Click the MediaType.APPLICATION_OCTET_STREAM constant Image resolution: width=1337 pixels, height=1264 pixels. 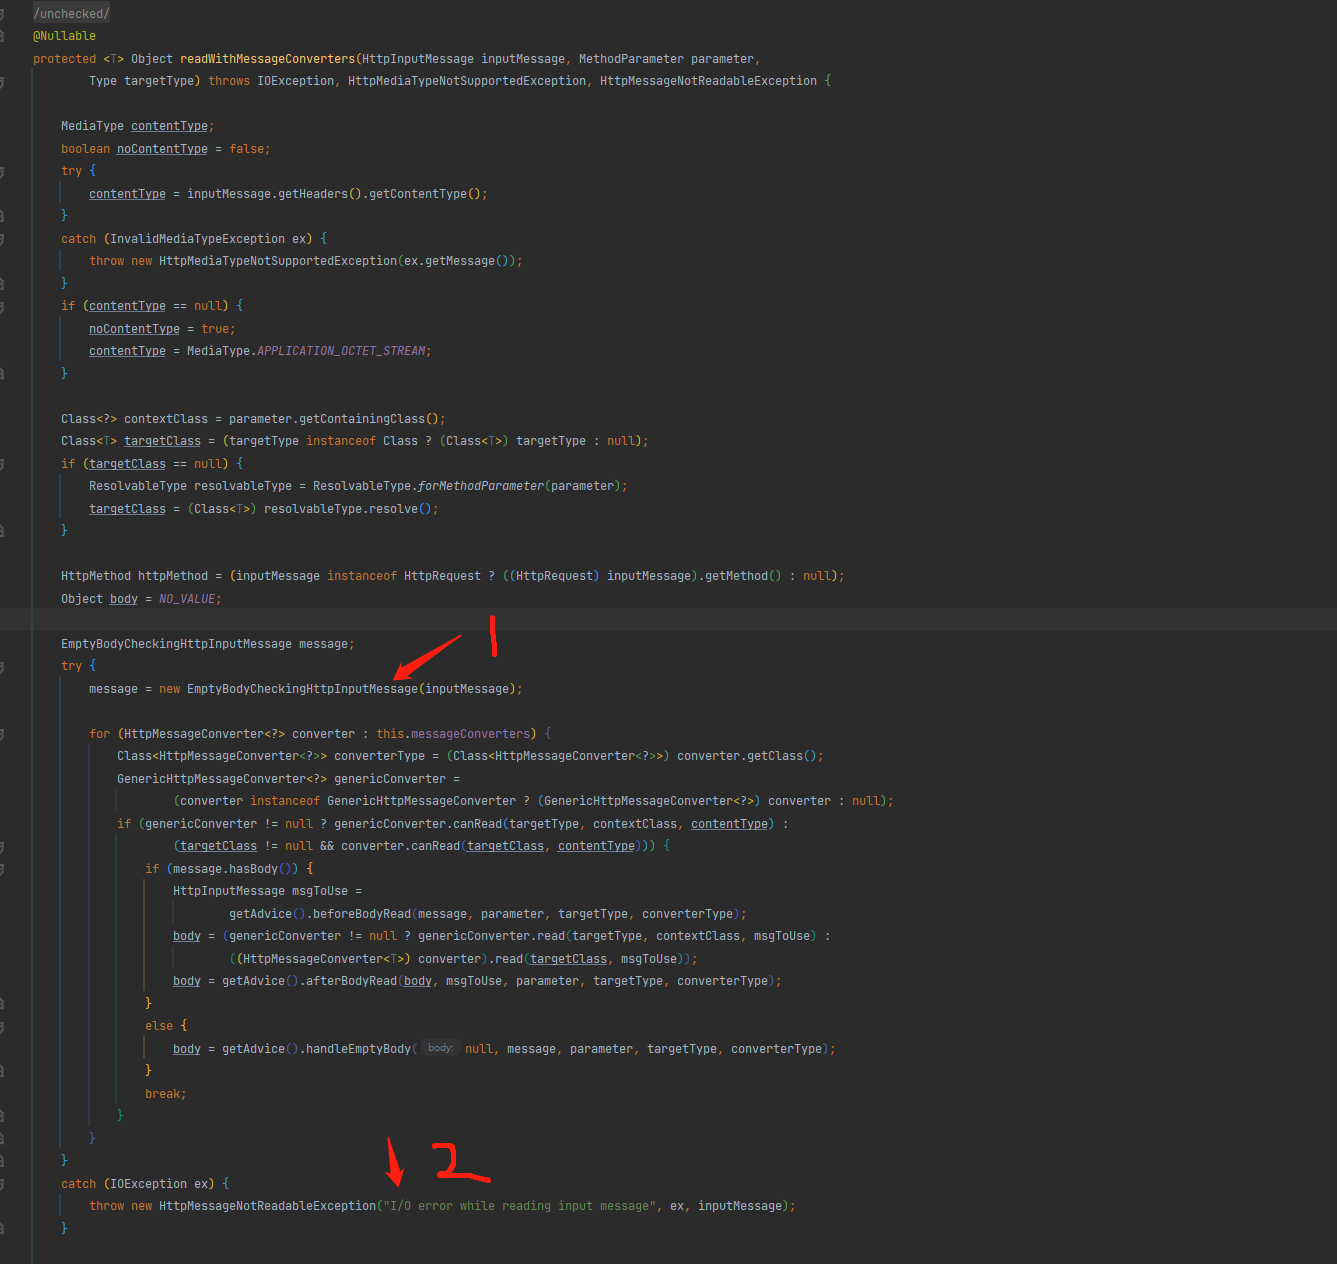(340, 350)
